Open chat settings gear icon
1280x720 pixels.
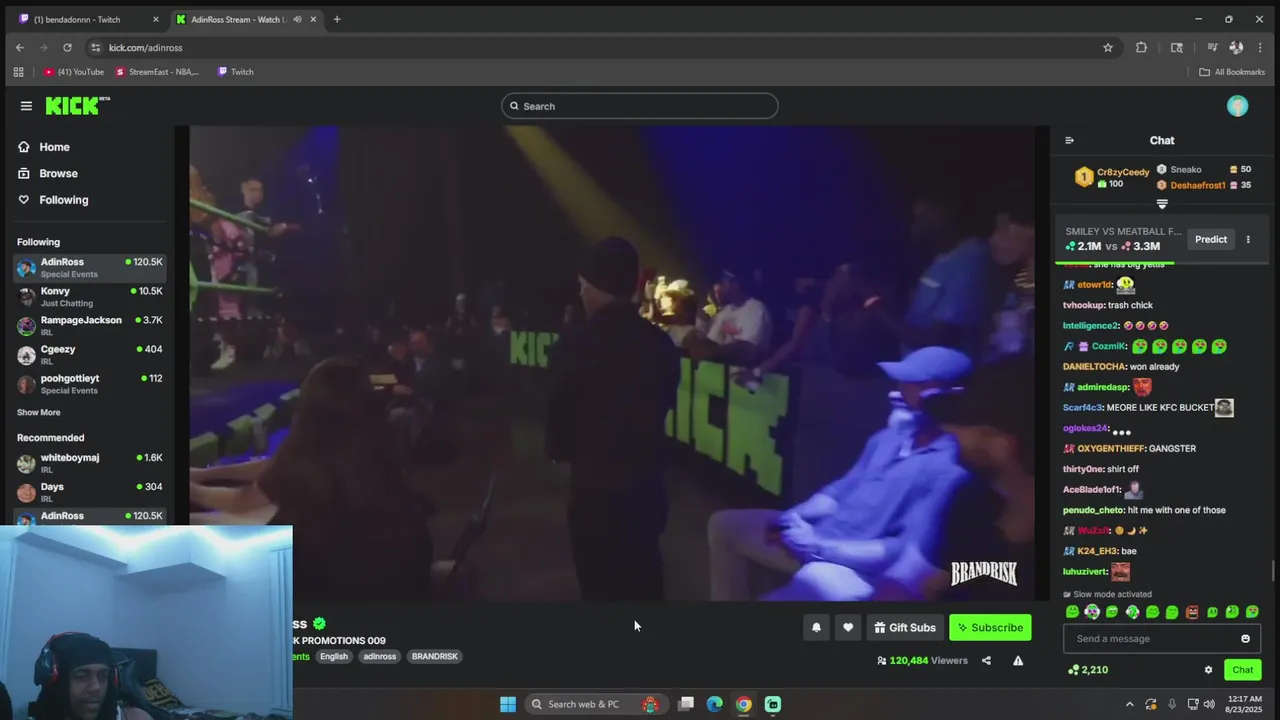(1208, 670)
